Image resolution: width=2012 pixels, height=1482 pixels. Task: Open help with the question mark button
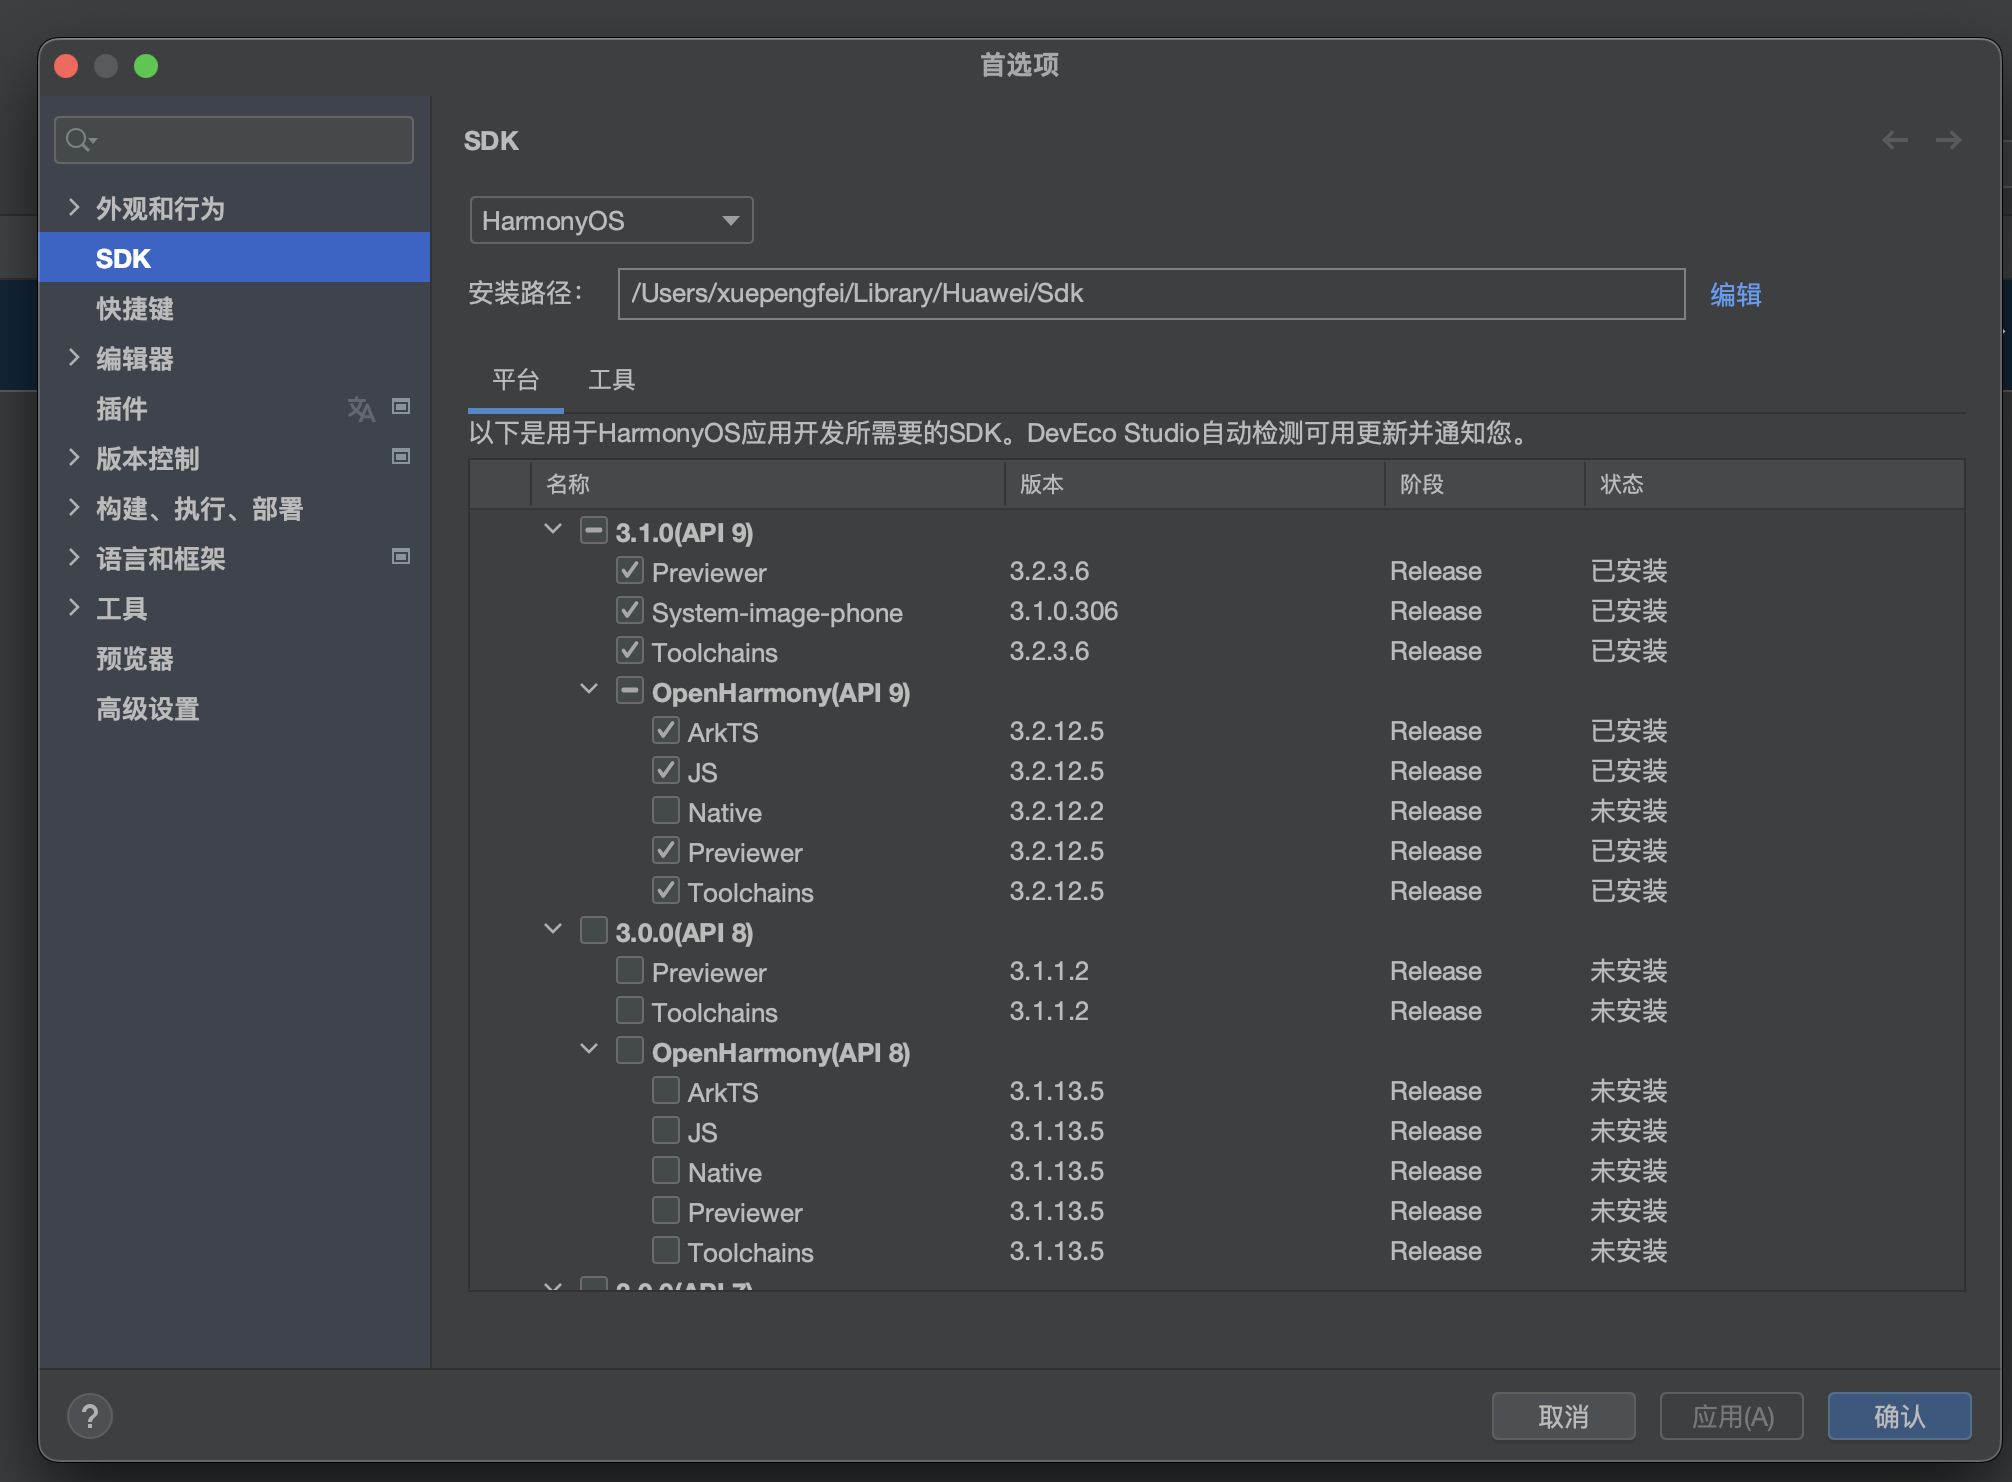[x=90, y=1416]
